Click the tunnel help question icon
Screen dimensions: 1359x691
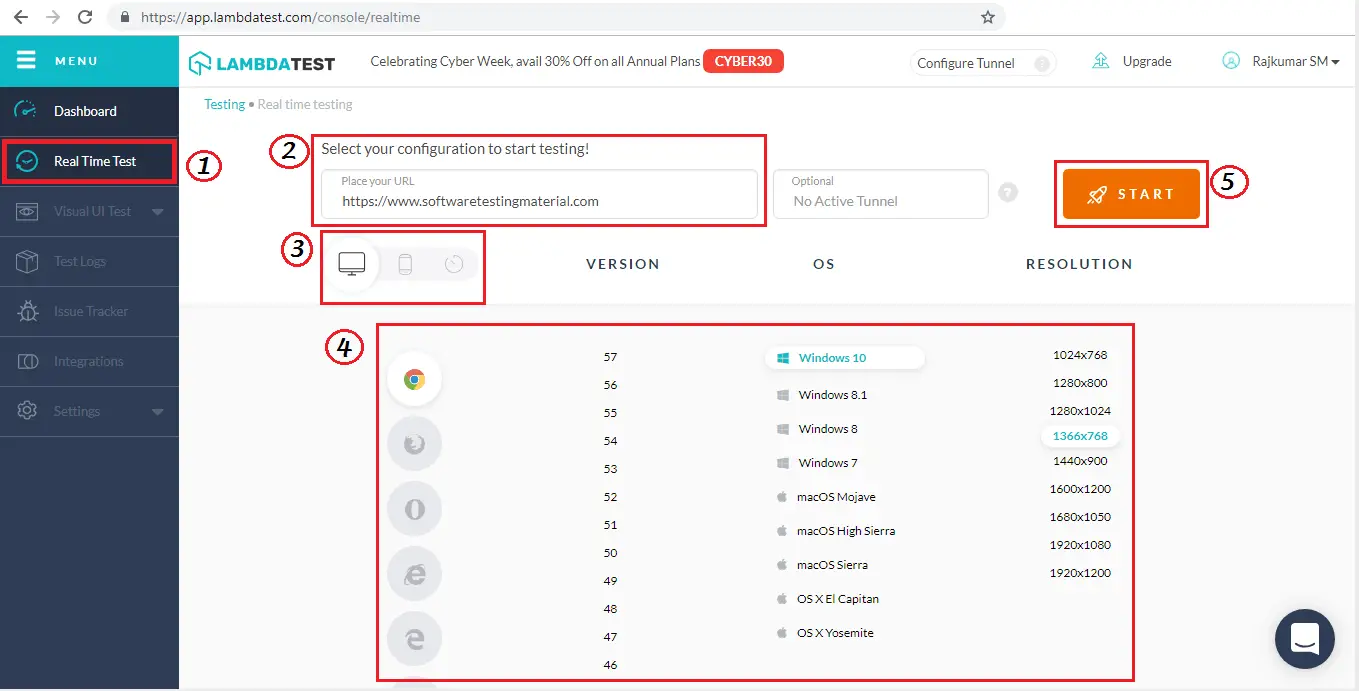point(1008,192)
